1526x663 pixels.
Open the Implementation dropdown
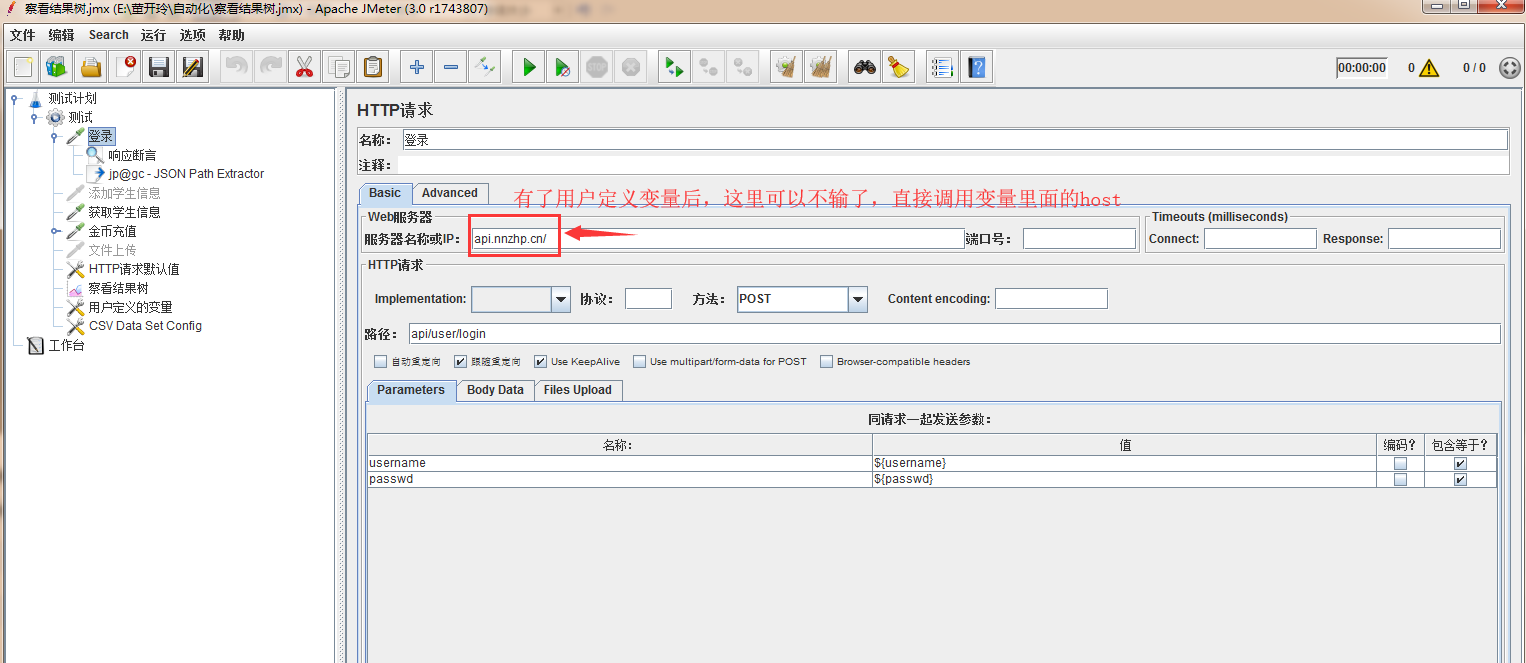[560, 299]
